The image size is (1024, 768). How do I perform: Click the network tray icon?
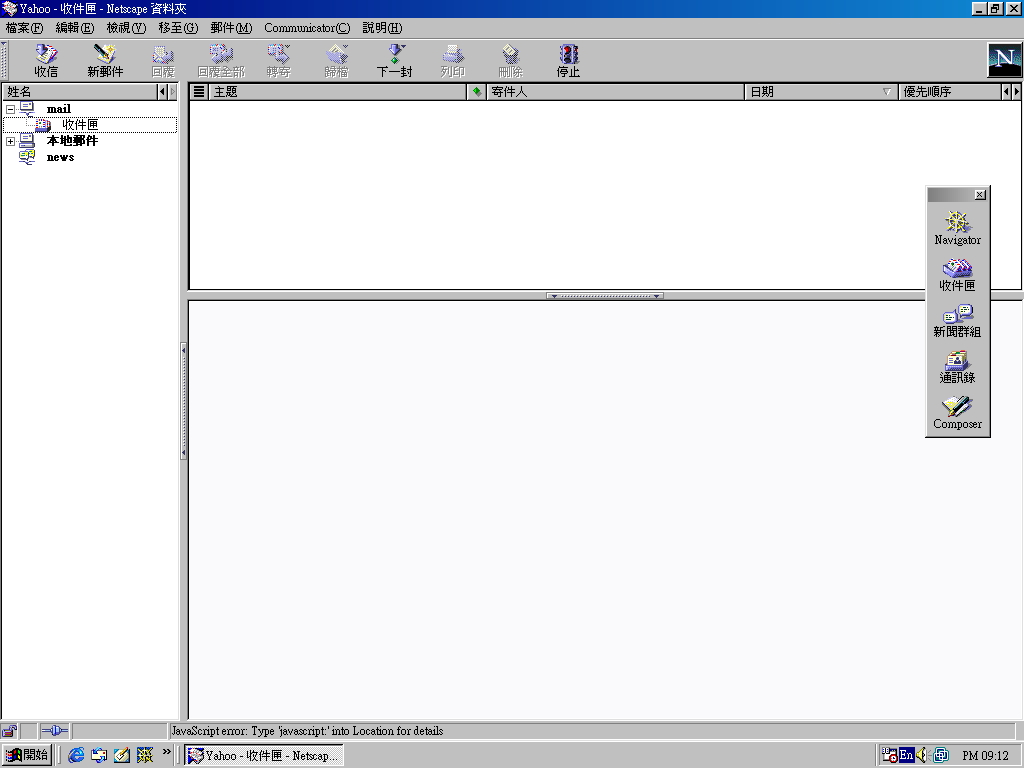(x=940, y=755)
